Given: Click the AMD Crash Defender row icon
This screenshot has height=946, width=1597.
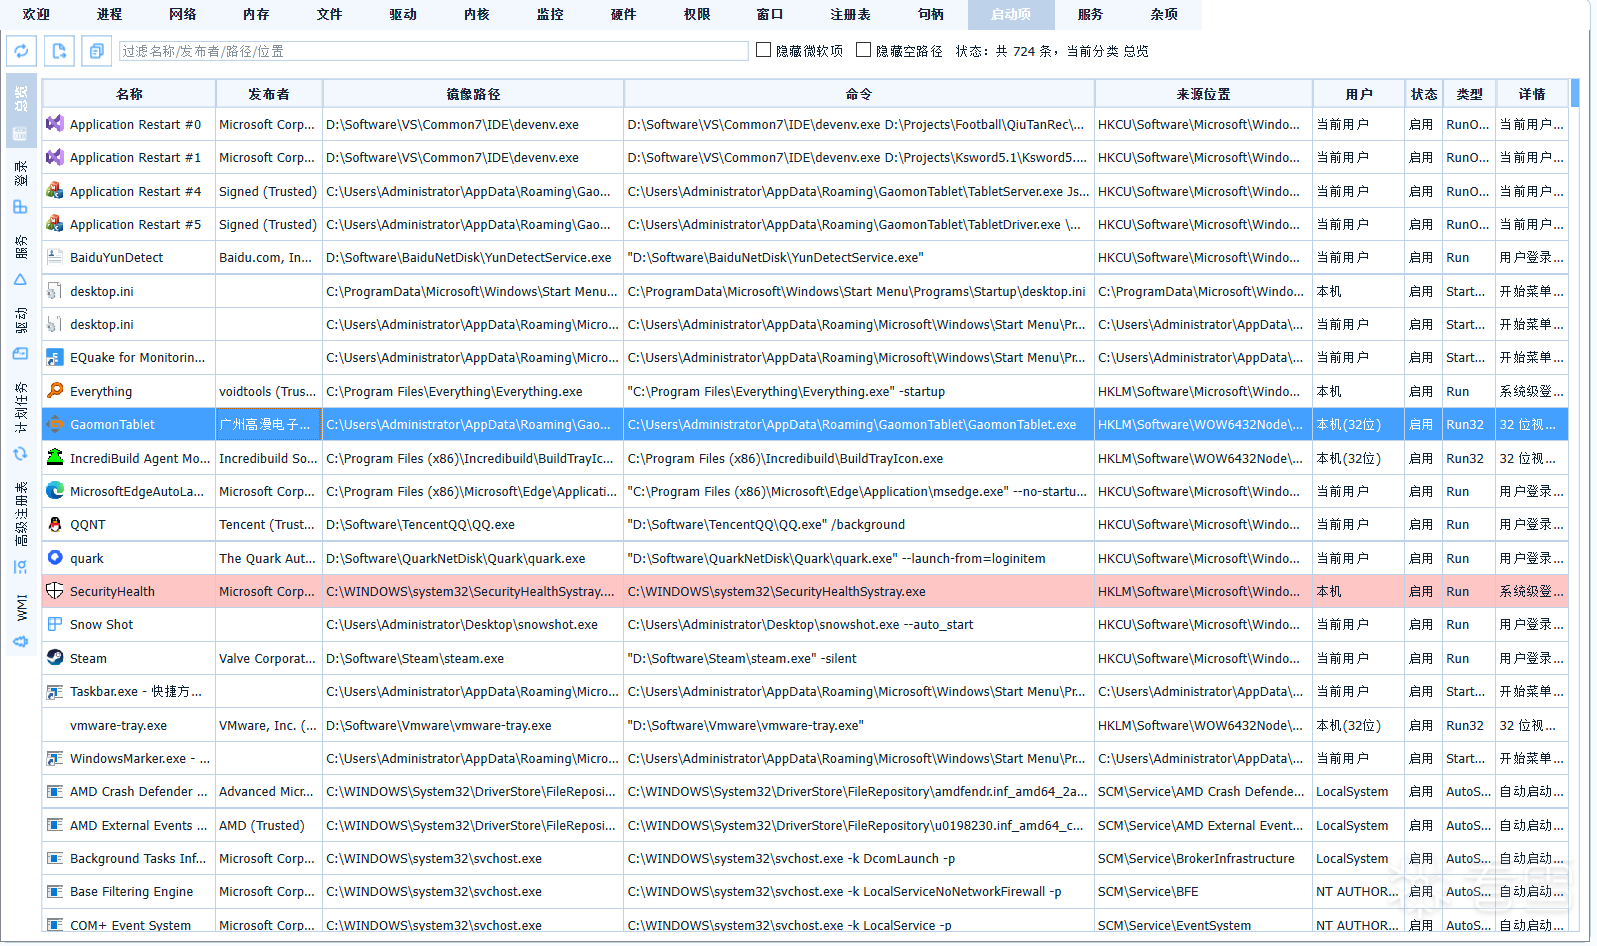Looking at the screenshot, I should (55, 791).
